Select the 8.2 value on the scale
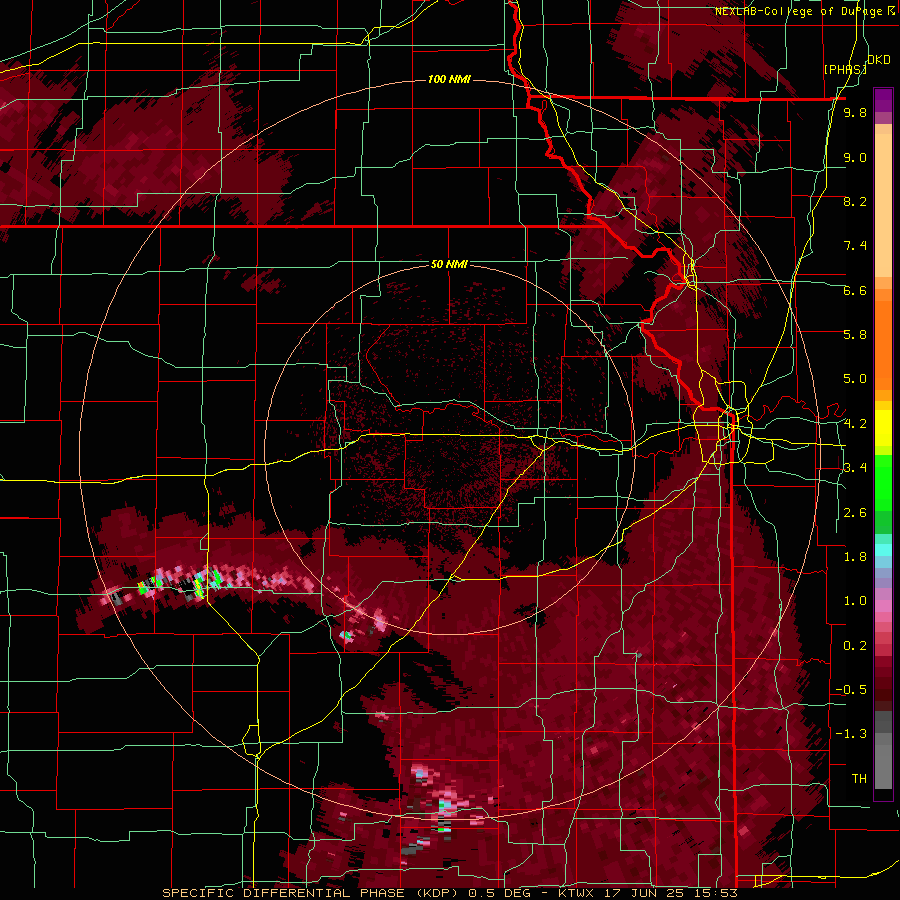 pyautogui.click(x=855, y=201)
